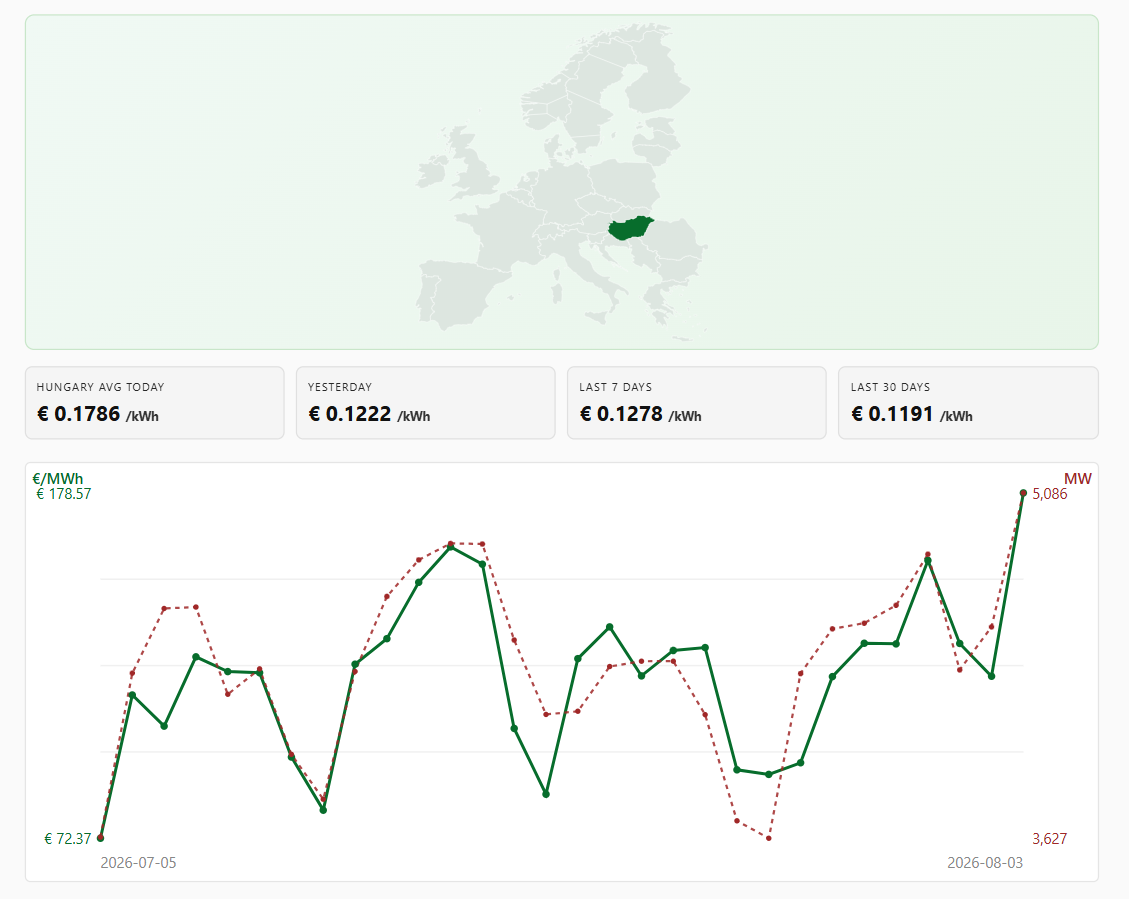This screenshot has width=1129, height=899.
Task: Click the LAST 30 DAYS heading
Action: 891,387
